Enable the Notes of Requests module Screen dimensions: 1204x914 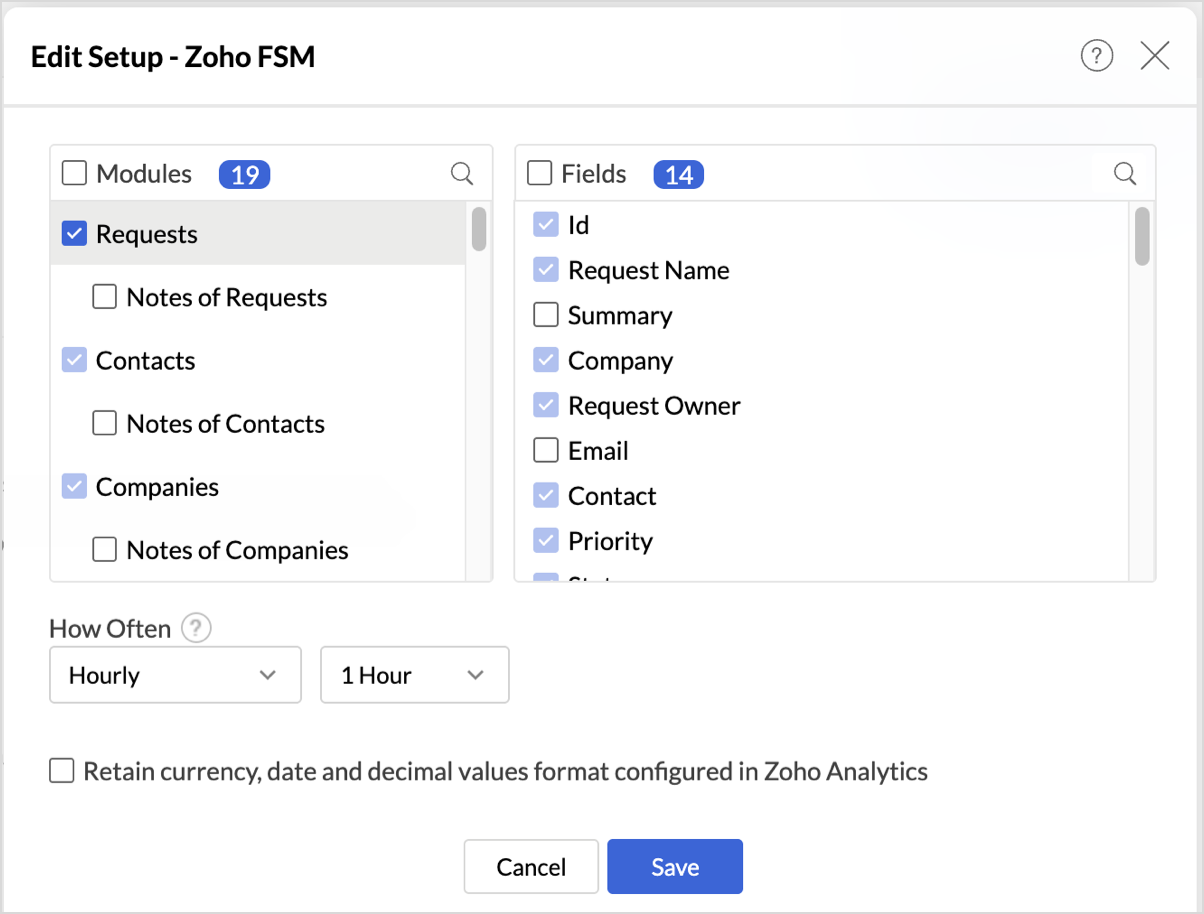105,297
